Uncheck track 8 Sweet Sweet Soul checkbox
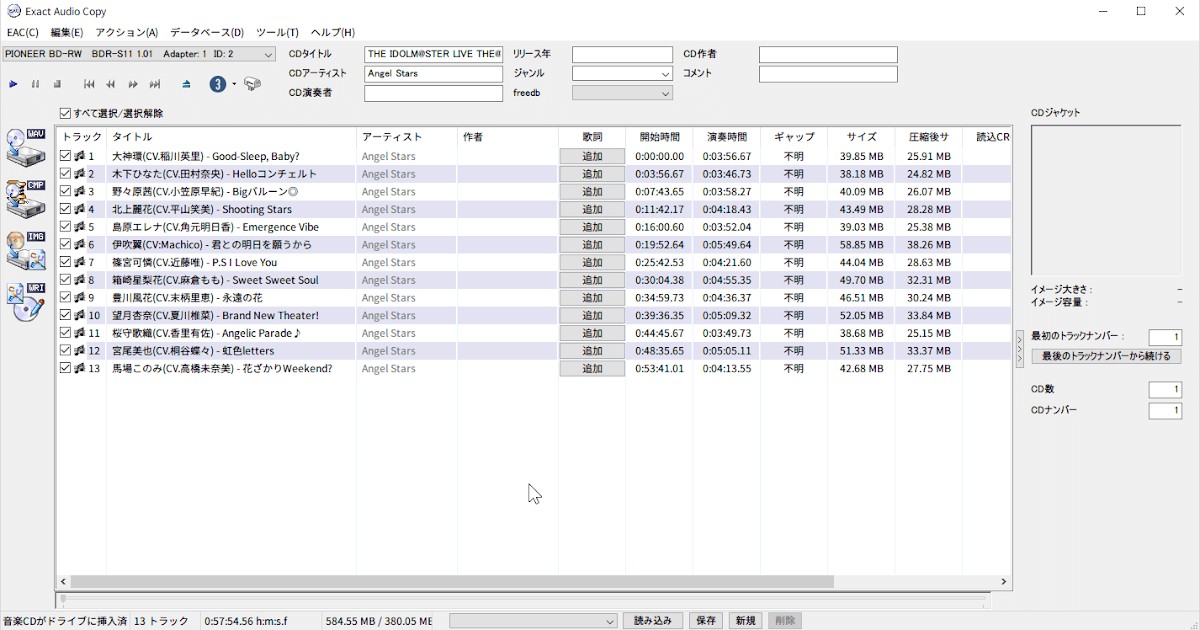1200x630 pixels. point(66,280)
